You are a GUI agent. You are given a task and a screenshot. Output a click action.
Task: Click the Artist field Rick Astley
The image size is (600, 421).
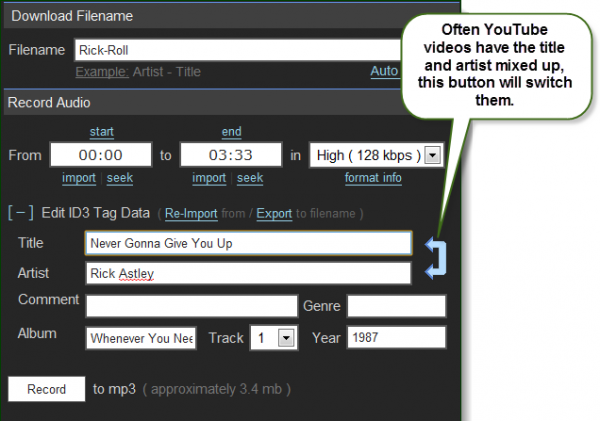(x=248, y=273)
